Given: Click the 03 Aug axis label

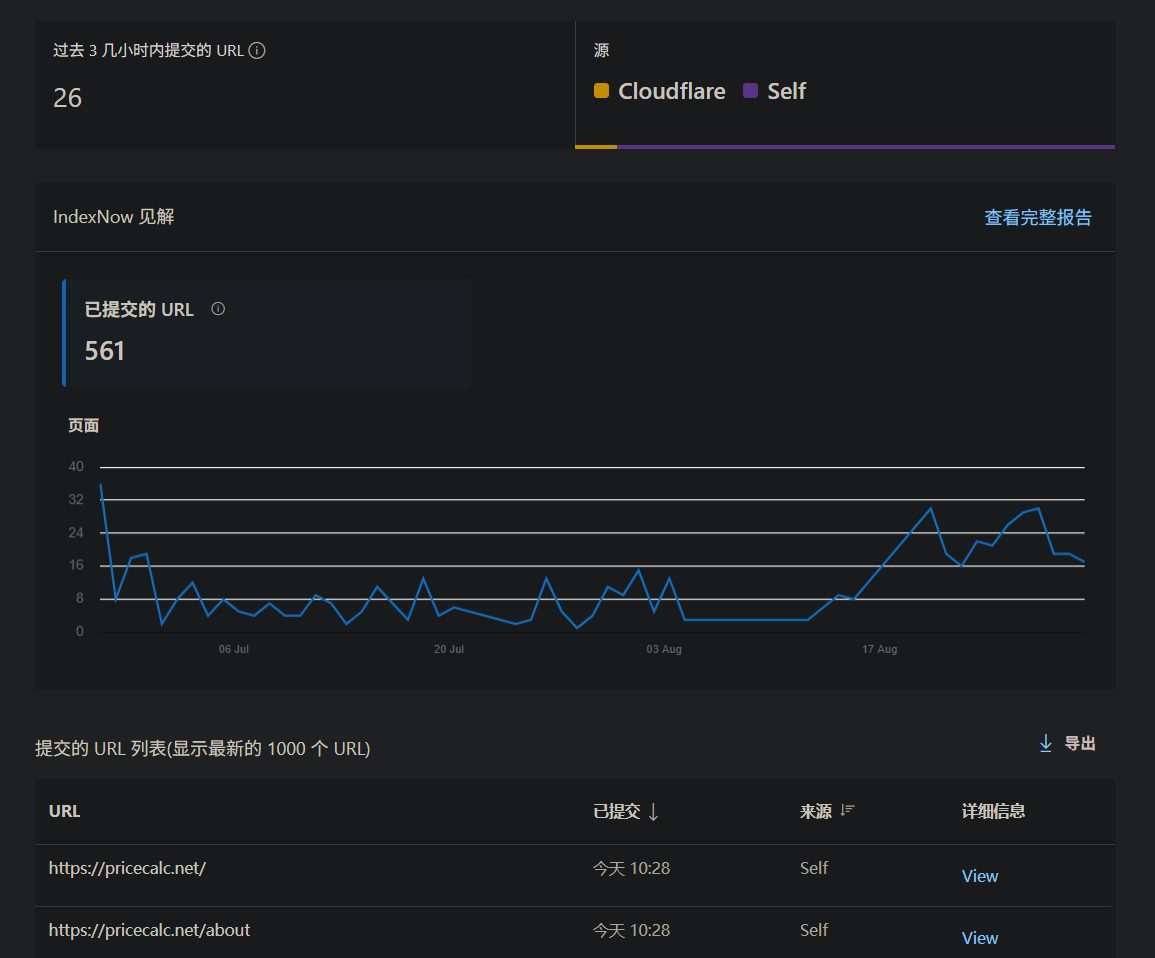Looking at the screenshot, I should (x=664, y=649).
